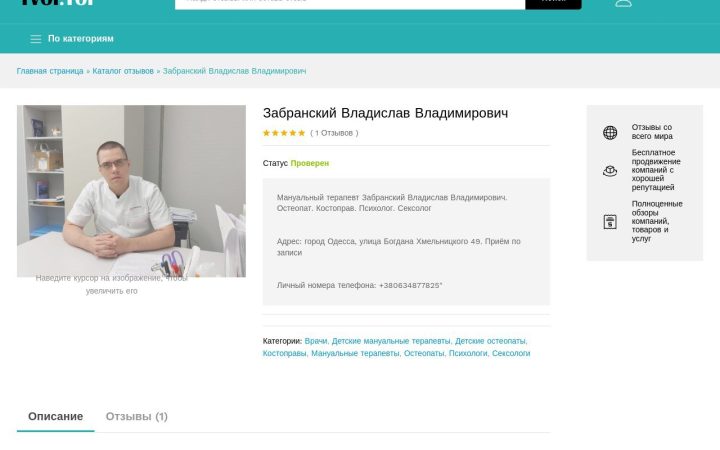Open the Костоправы category link

[x=285, y=354]
